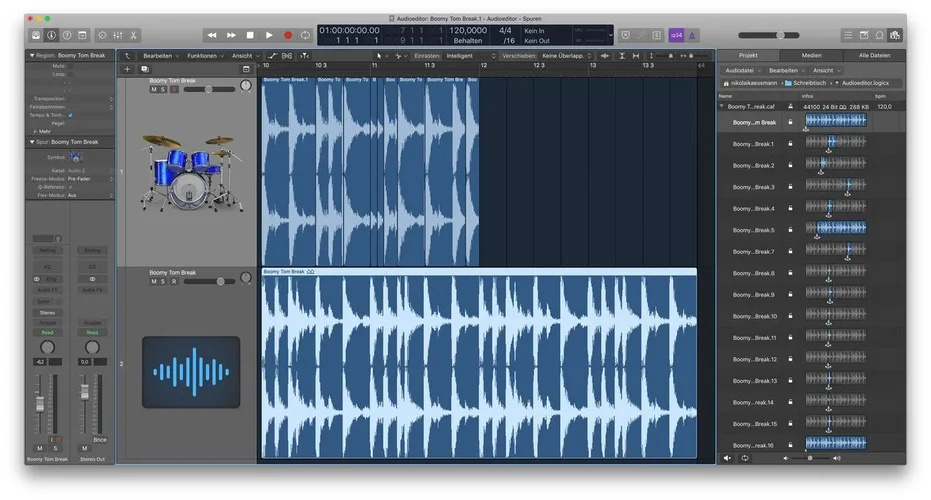931x500 pixels.
Task: Toggle the purple metronome button
Action: 693,35
